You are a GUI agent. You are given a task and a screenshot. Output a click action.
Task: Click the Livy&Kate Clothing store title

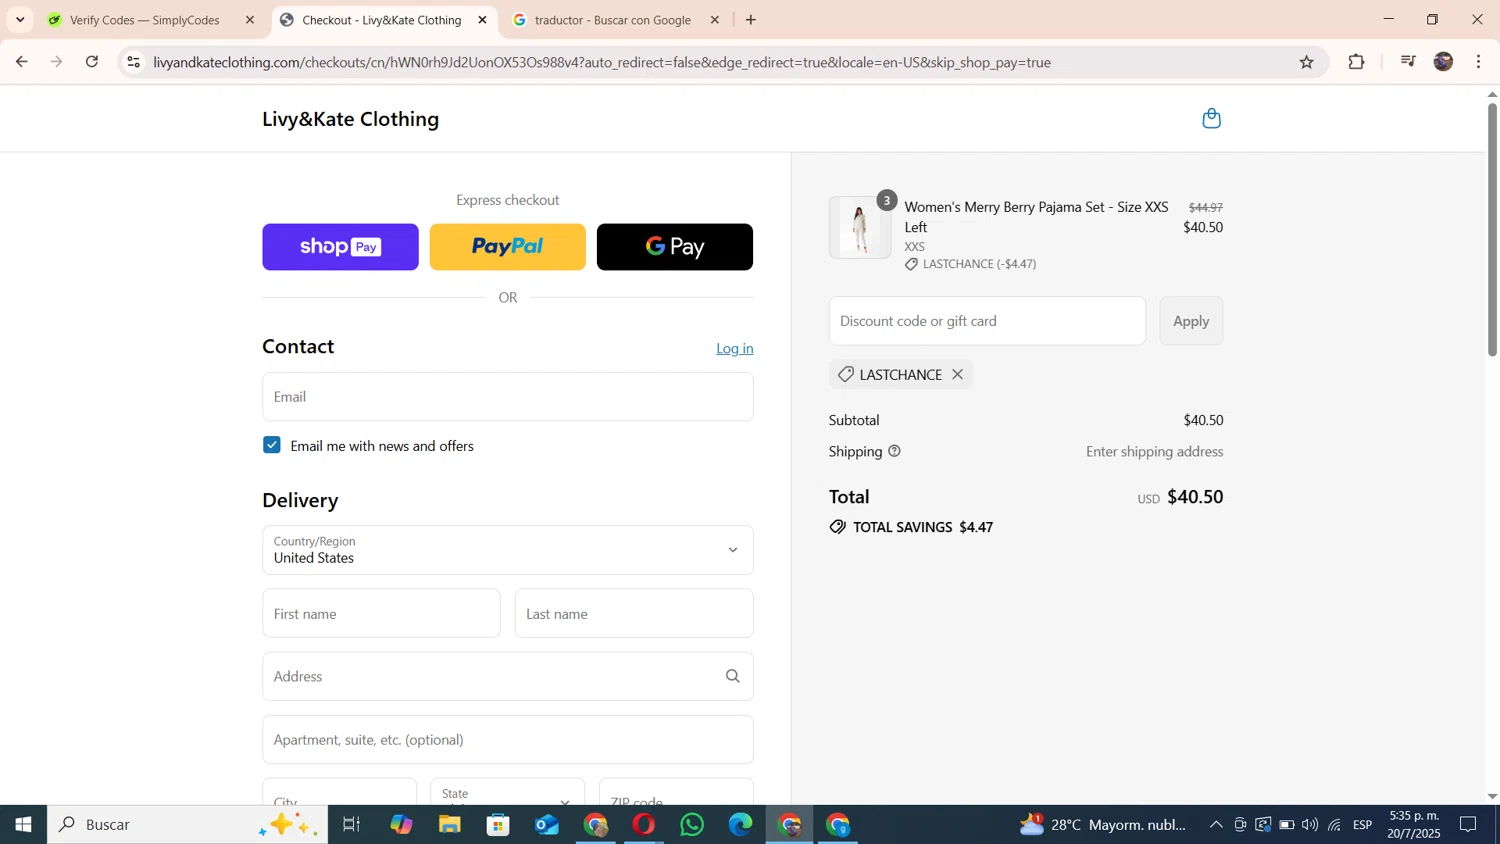350,119
